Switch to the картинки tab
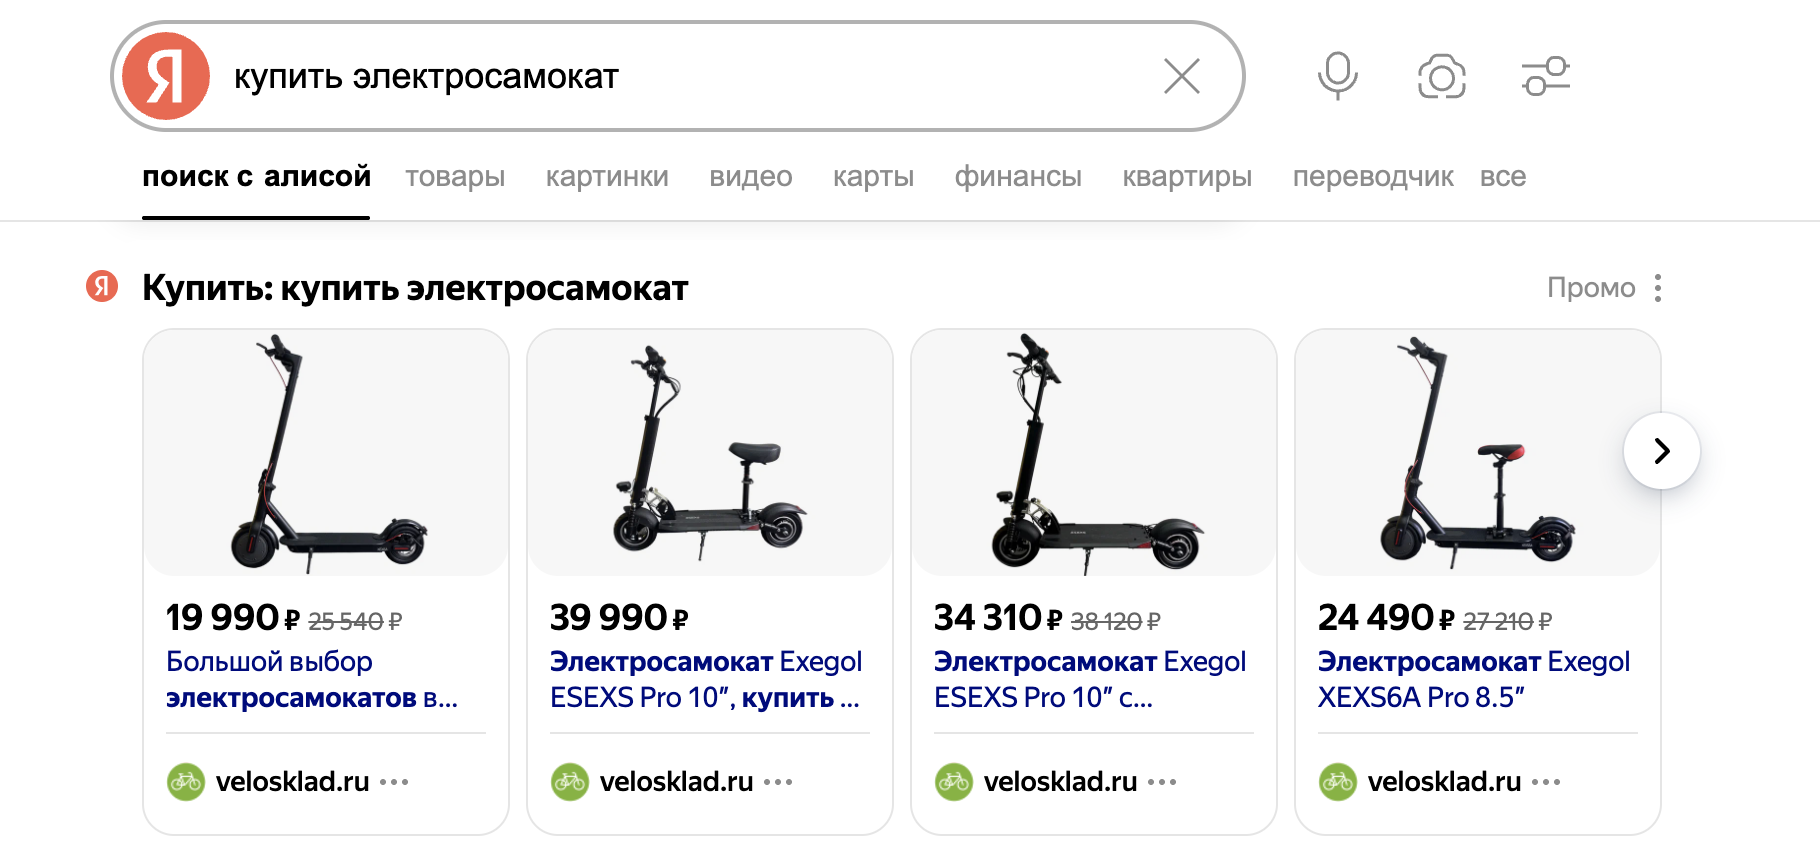 (x=607, y=177)
